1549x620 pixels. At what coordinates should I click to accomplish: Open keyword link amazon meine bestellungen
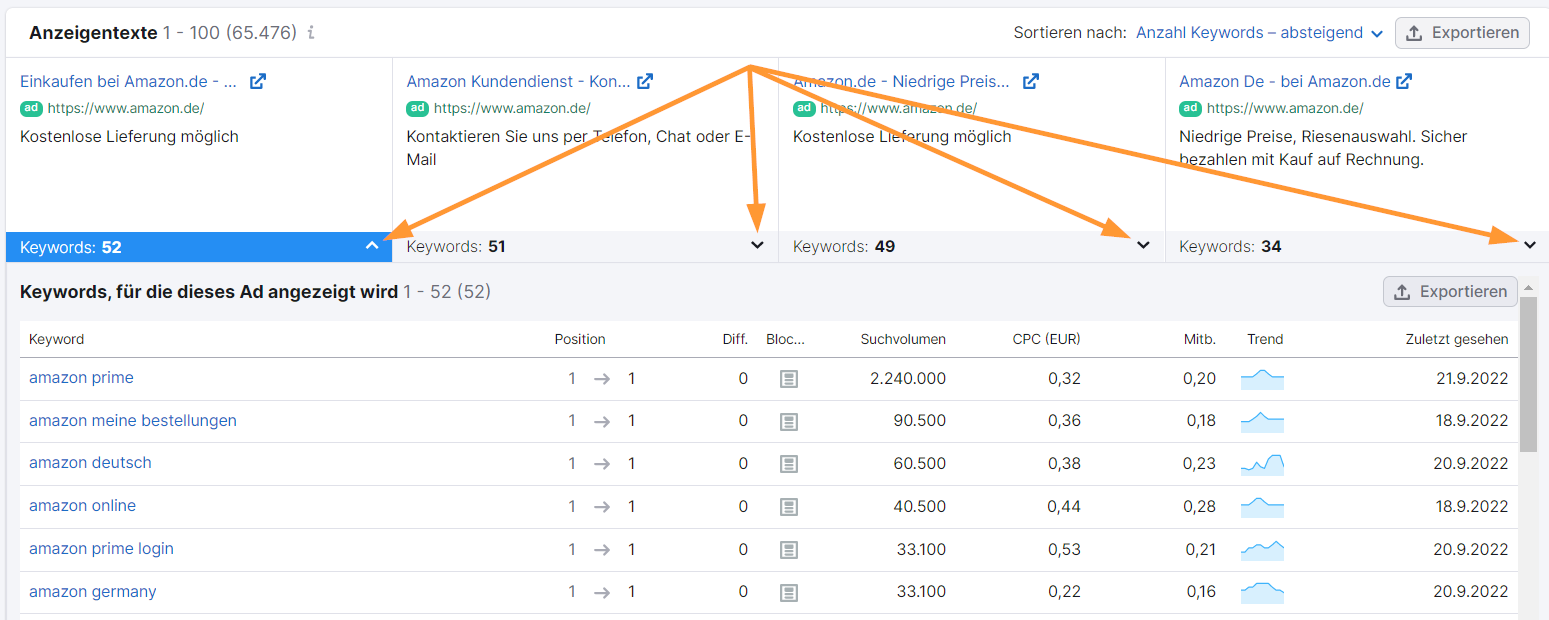click(133, 421)
